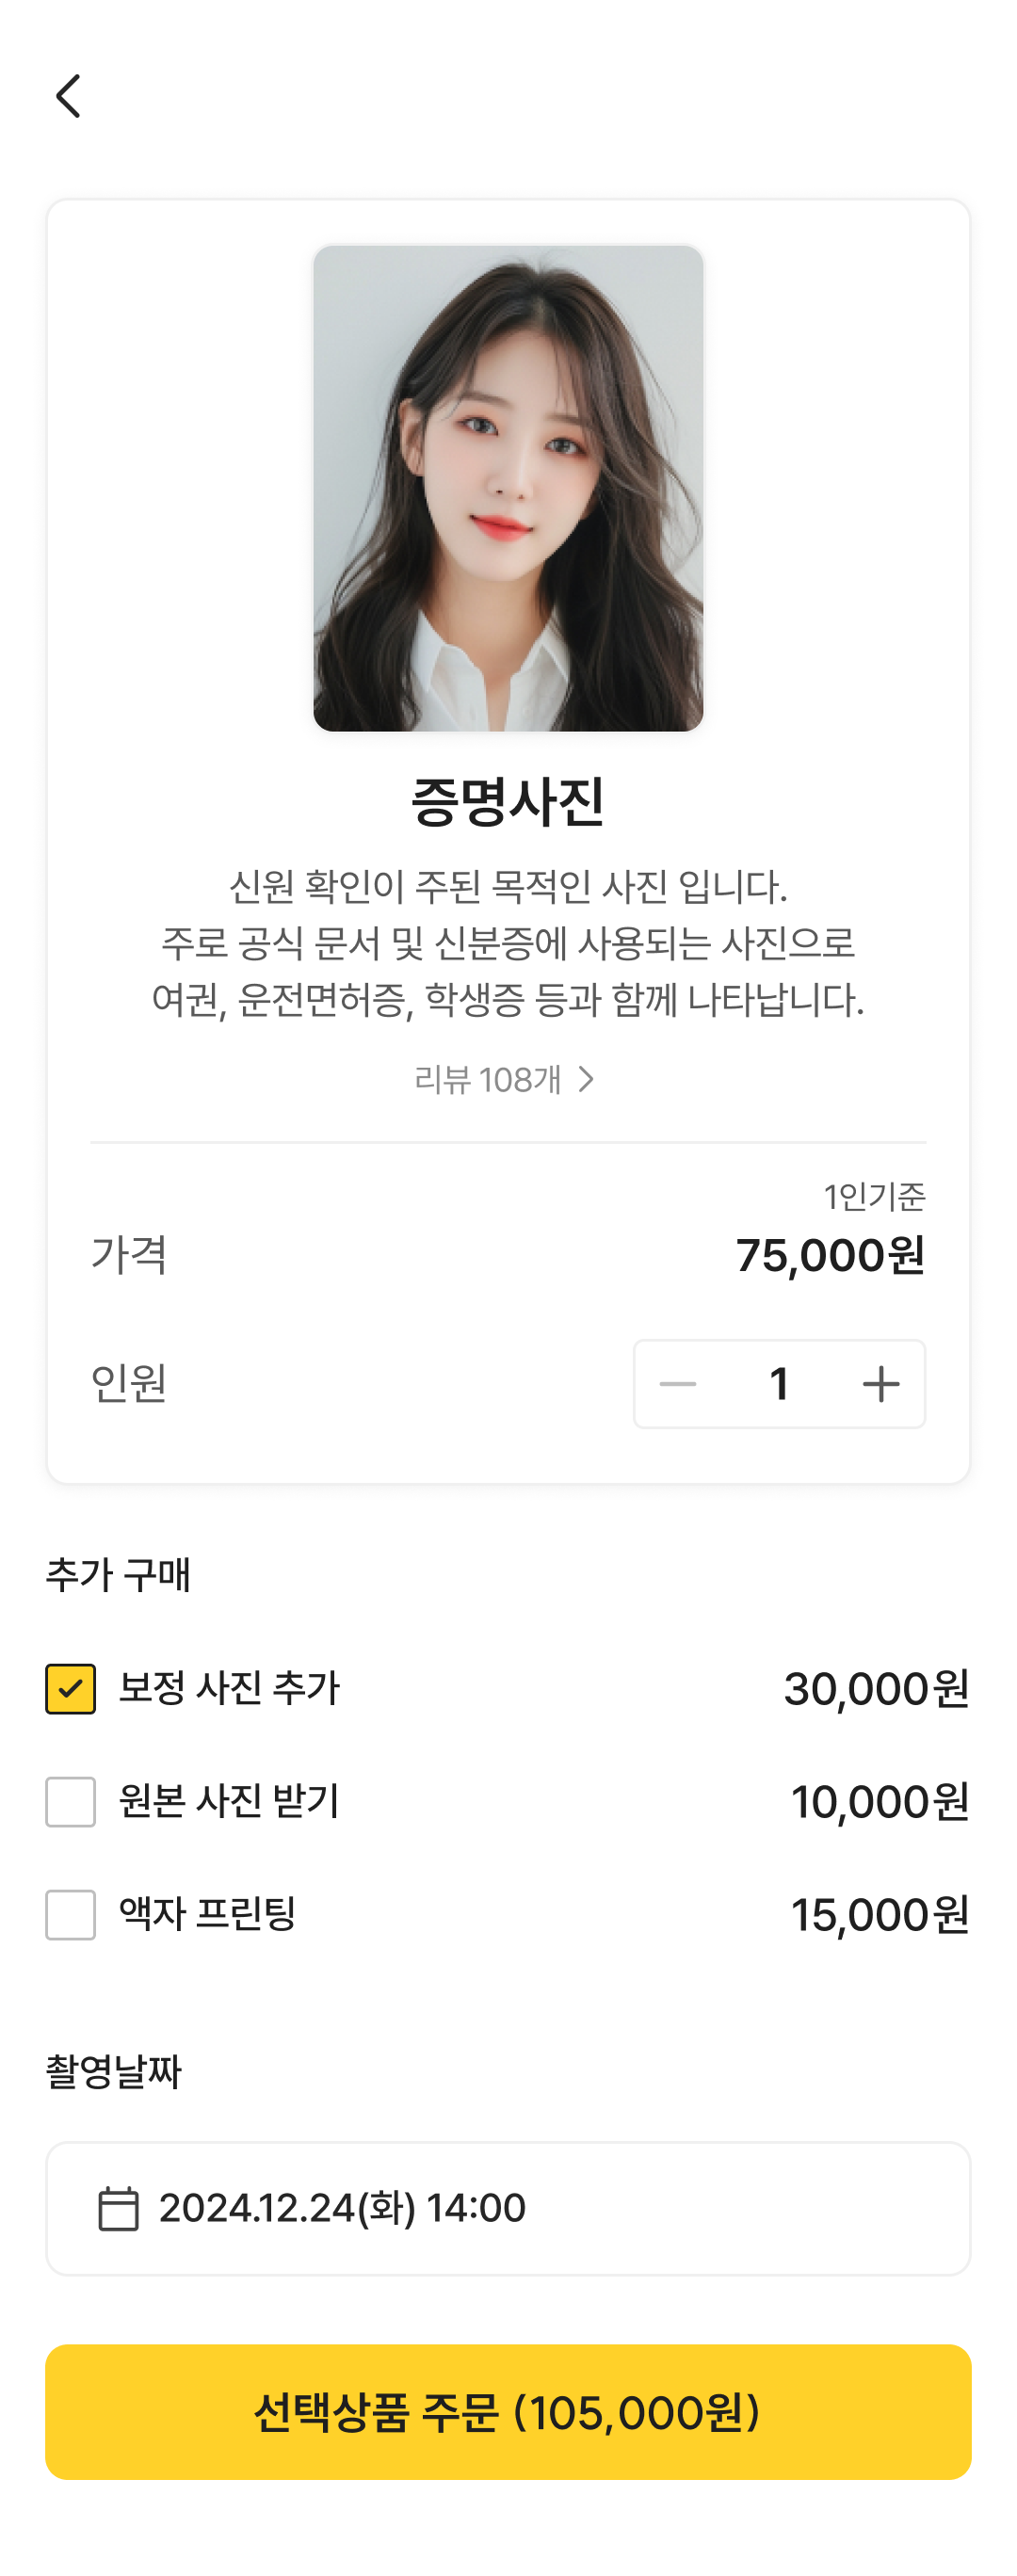
Task: Click the 75,000원 price amount
Action: pyautogui.click(x=830, y=1256)
